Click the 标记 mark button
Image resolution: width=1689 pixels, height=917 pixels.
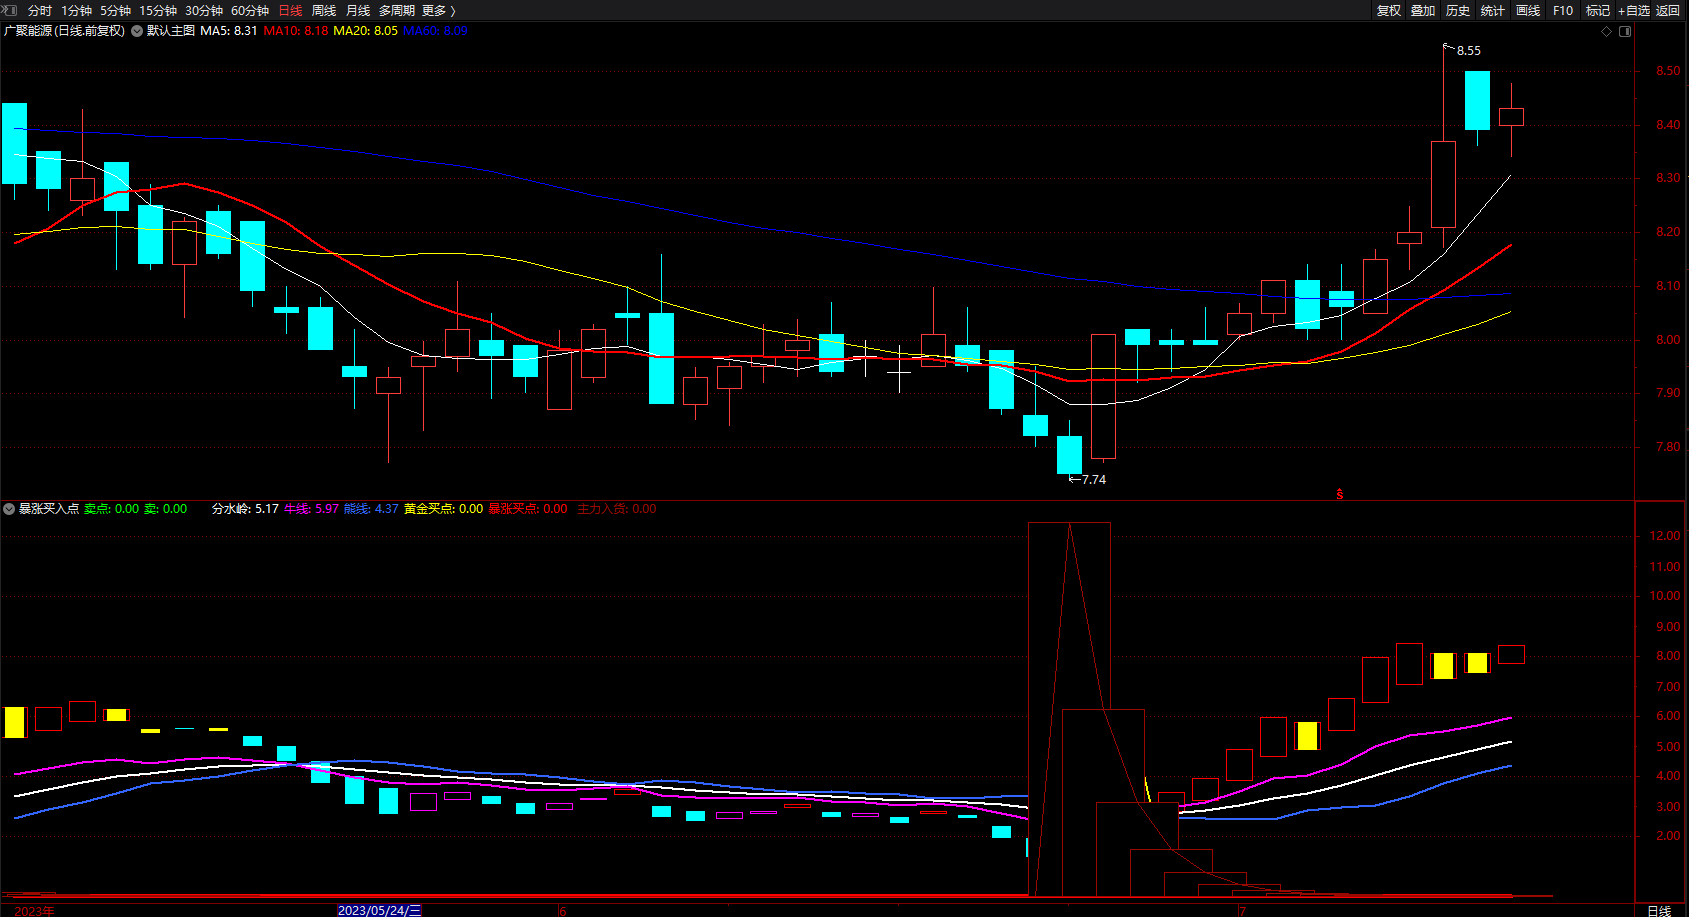(x=1598, y=10)
